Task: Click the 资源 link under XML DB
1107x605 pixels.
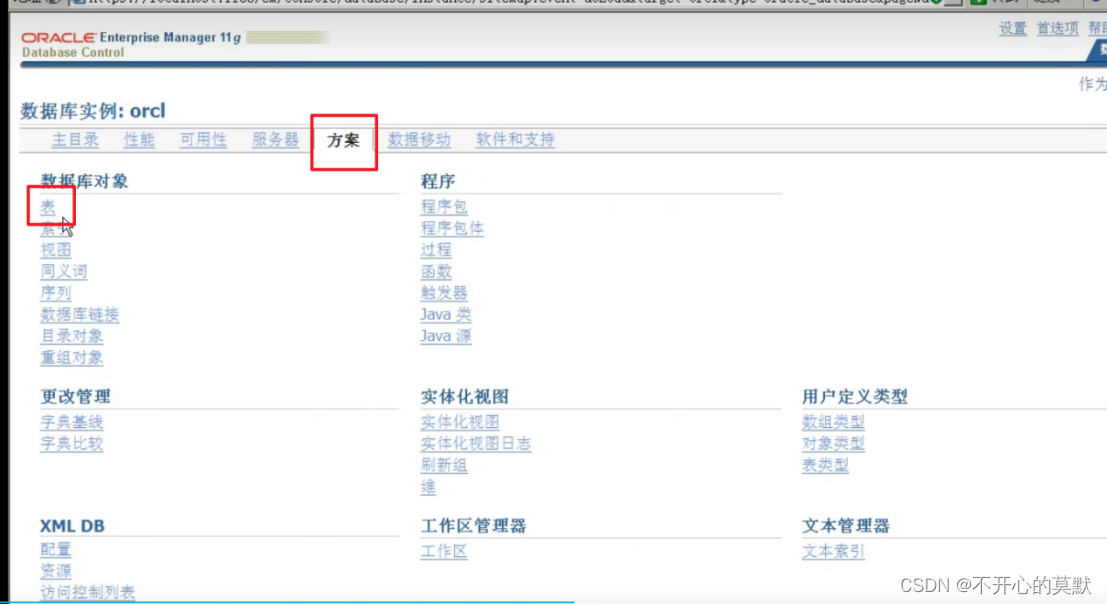Action: click(x=56, y=570)
